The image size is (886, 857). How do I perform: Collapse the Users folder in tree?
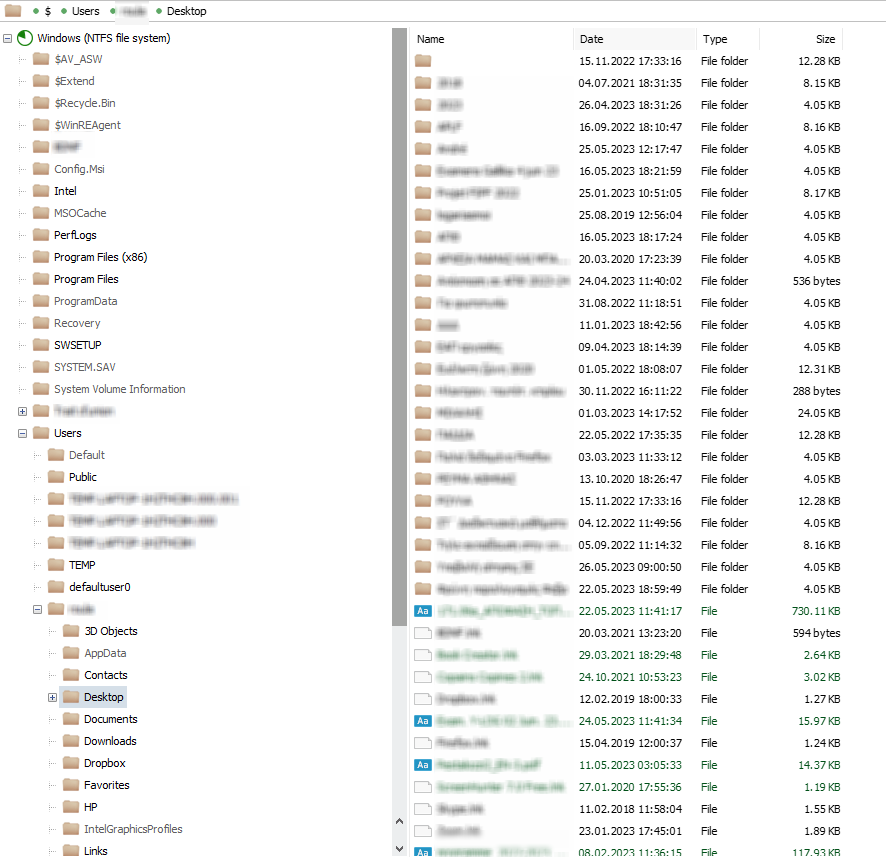click(23, 433)
